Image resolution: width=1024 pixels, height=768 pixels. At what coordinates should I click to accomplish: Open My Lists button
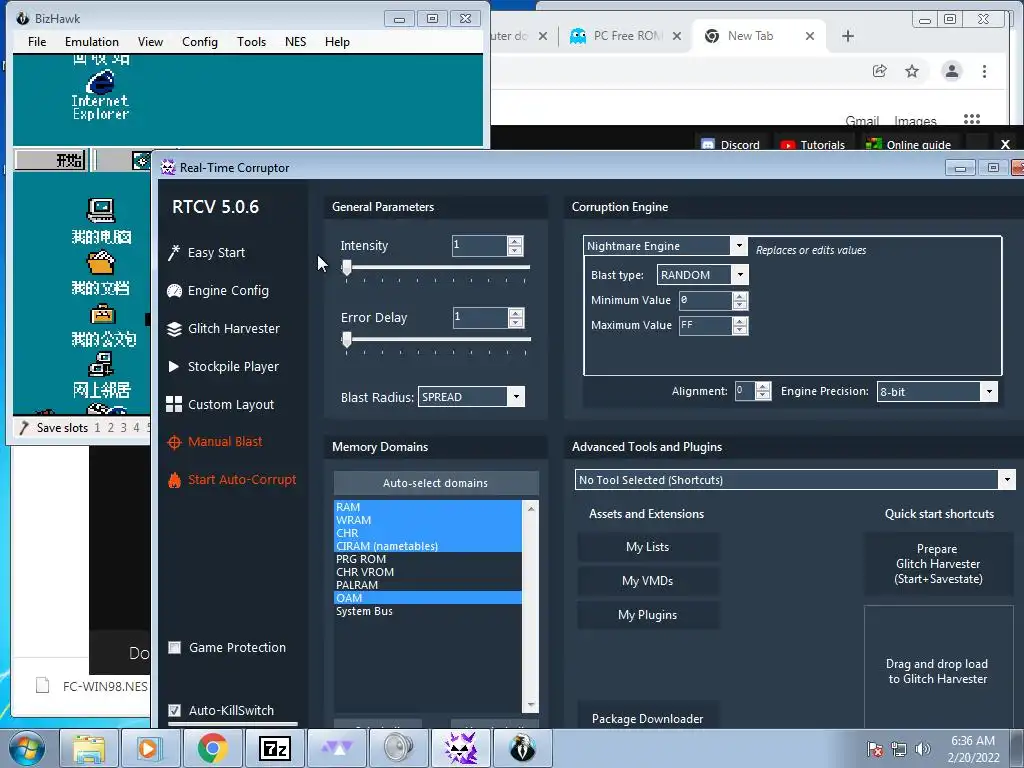tap(648, 547)
